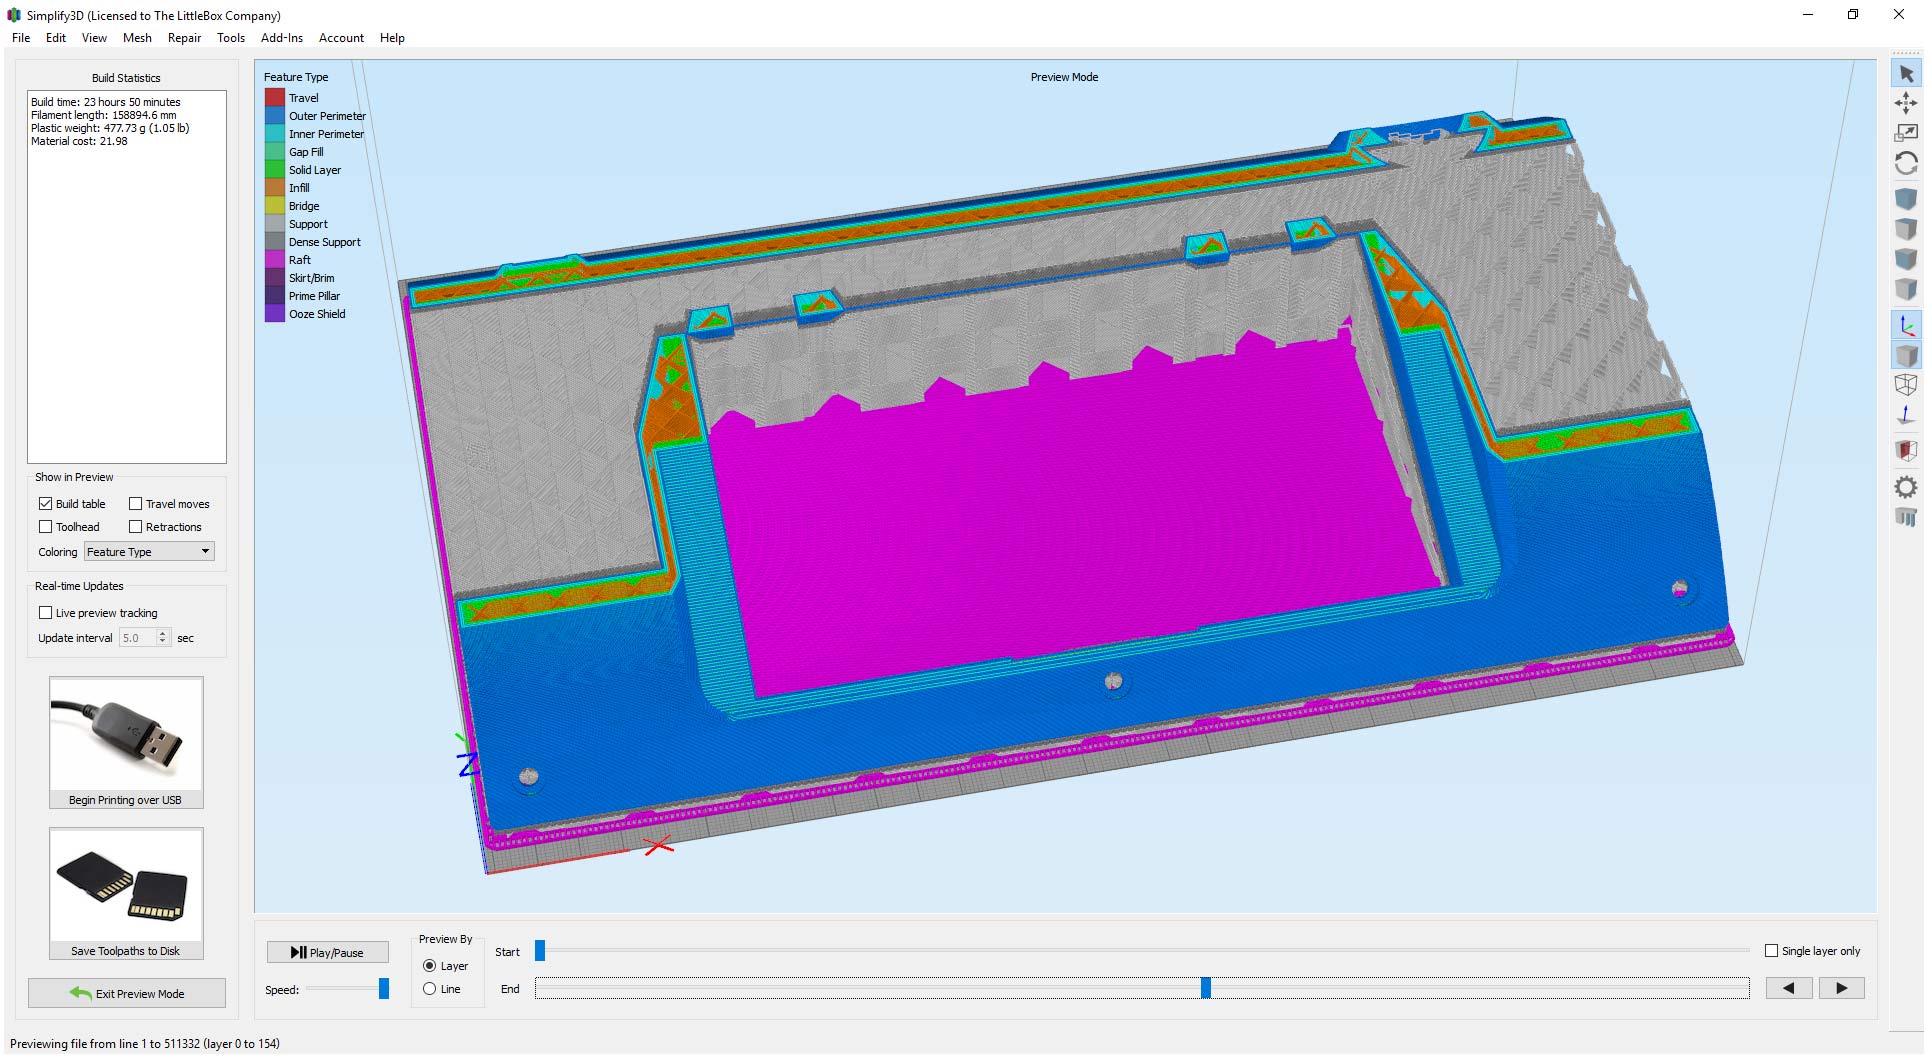
Task: Click the status bar previewing file text
Action: (145, 1044)
